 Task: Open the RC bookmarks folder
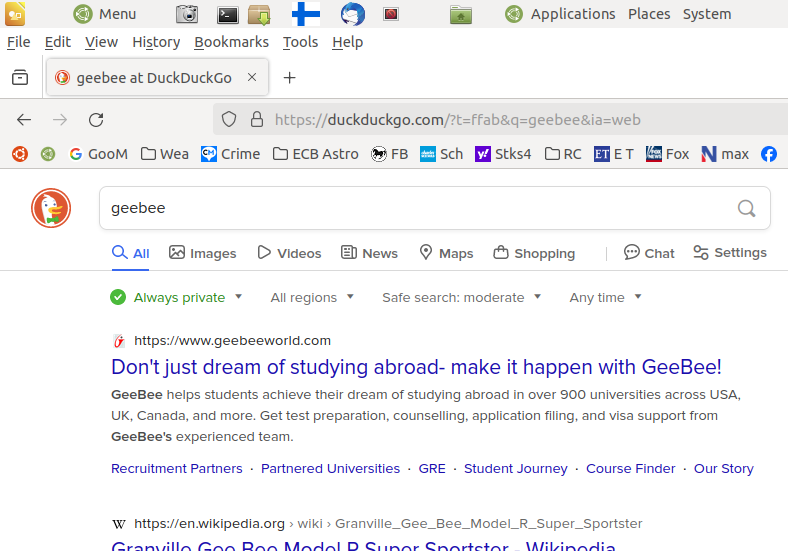[x=563, y=154]
